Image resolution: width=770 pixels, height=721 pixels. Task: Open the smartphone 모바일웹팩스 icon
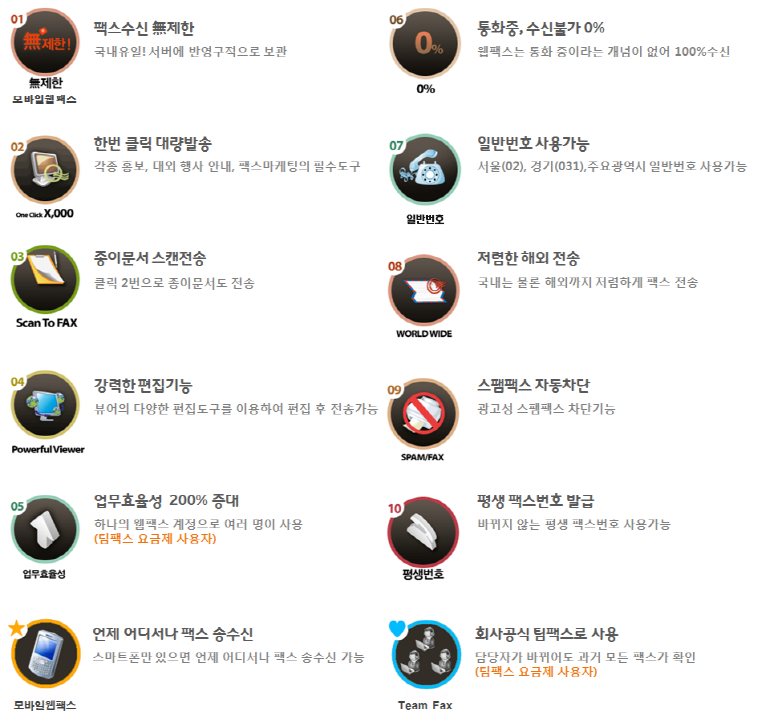point(45,654)
